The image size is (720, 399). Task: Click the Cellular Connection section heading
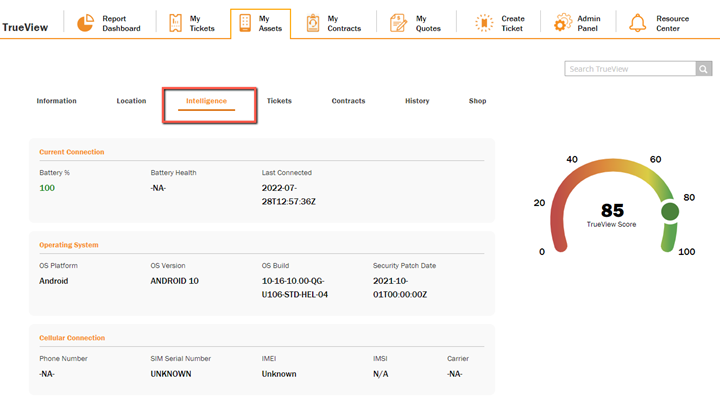click(x=72, y=338)
